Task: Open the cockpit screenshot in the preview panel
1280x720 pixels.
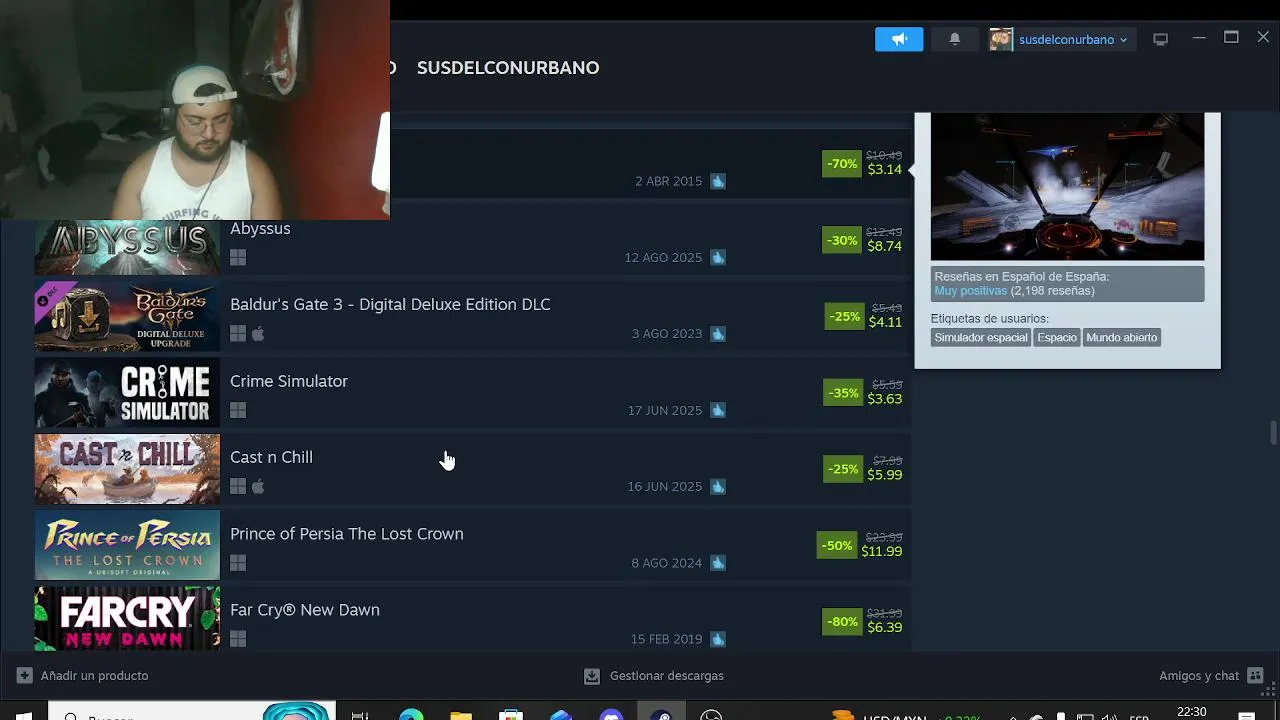Action: pyautogui.click(x=1067, y=186)
